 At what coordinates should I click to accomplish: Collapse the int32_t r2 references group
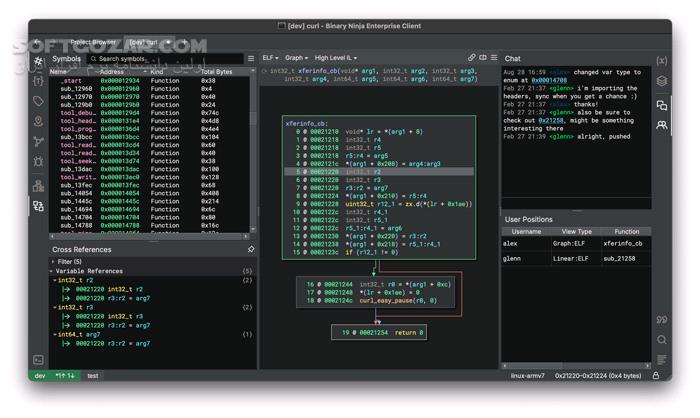[55, 280]
